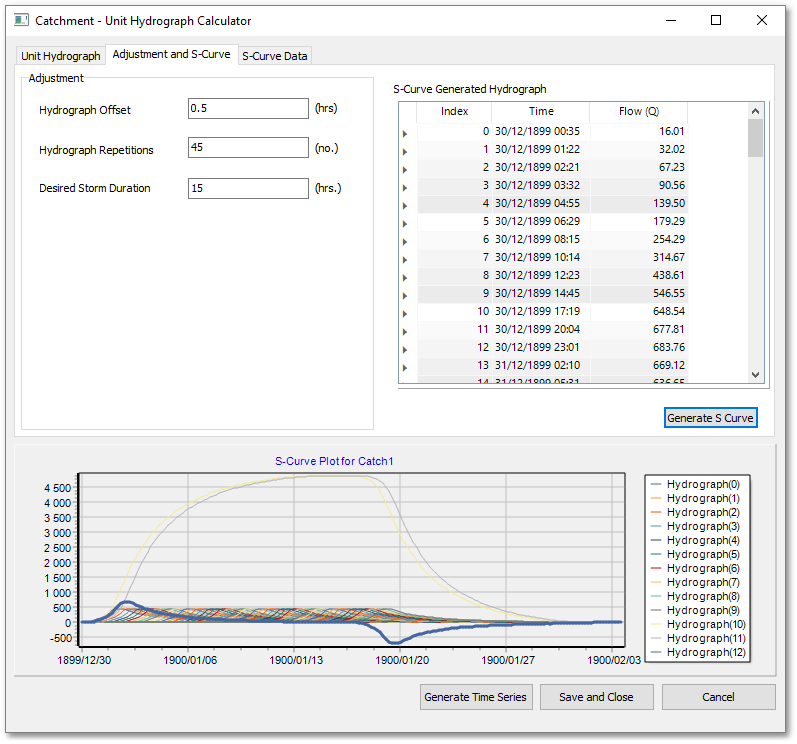The image size is (797, 744).
Task: Click Hydrograph(12) legend entry
Action: (698, 652)
